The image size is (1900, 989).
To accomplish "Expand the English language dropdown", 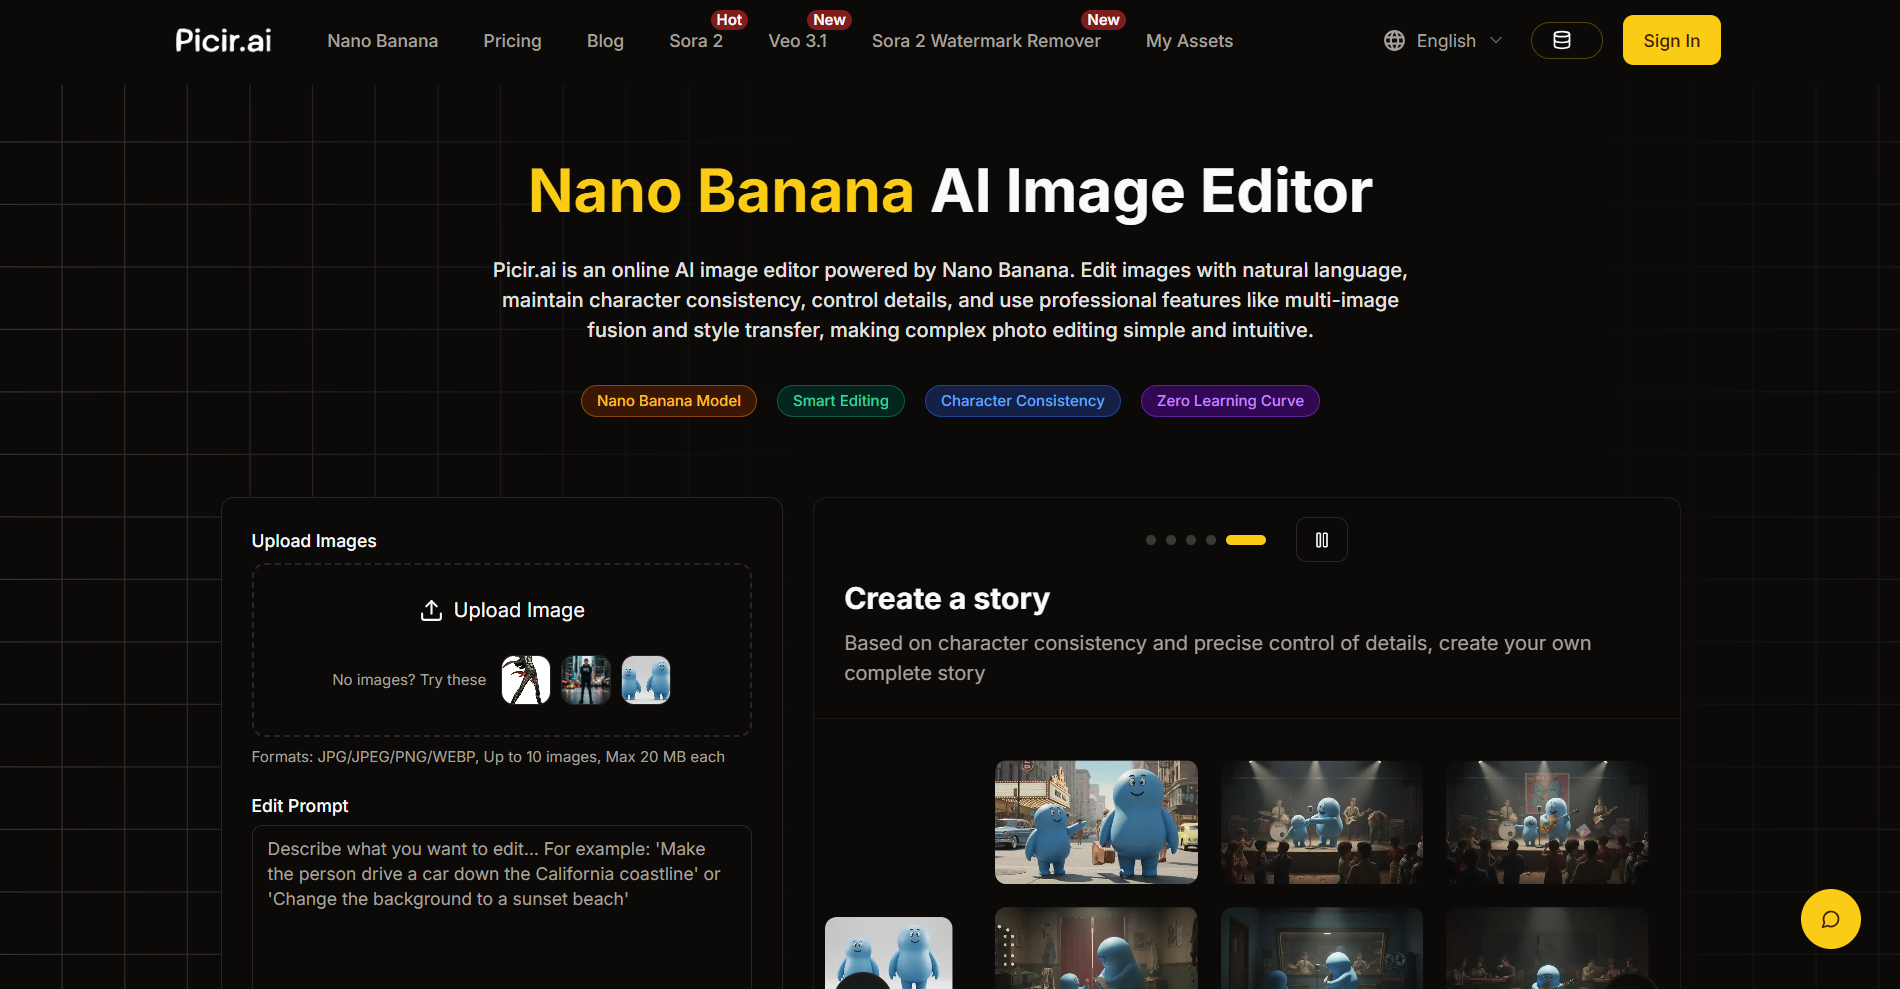I will [x=1444, y=40].
